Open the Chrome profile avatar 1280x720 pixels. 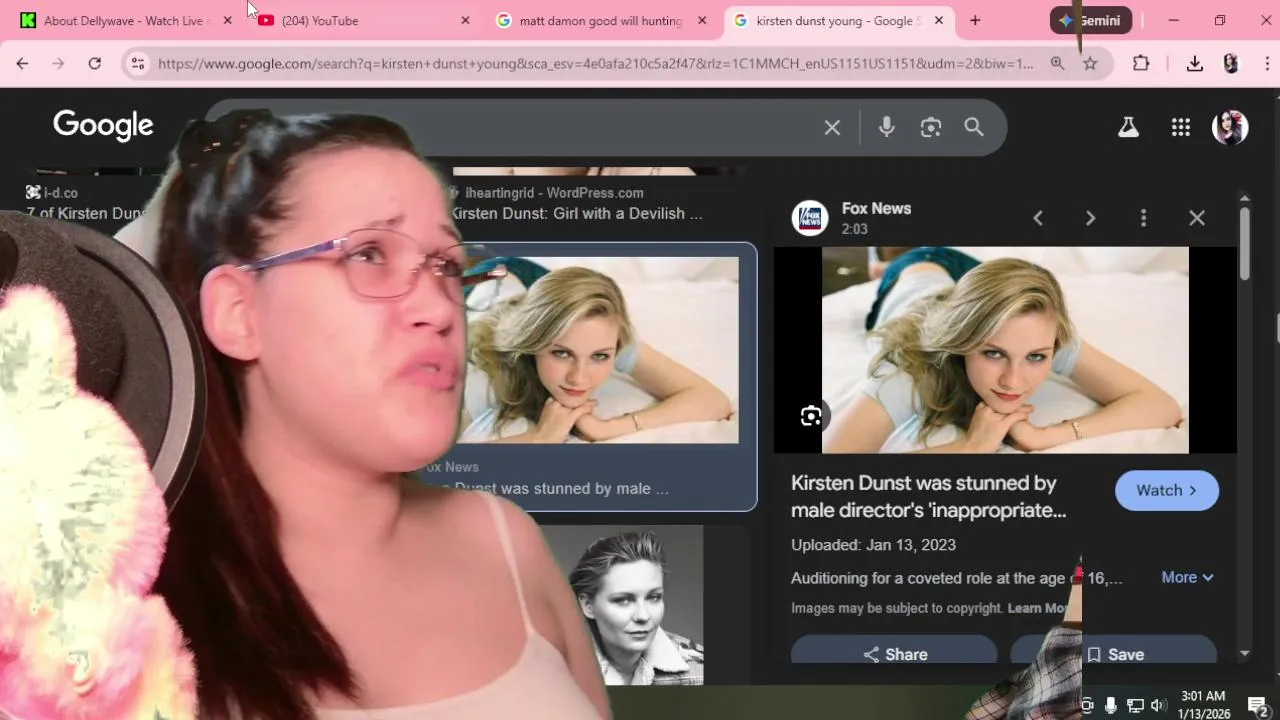coord(1231,64)
